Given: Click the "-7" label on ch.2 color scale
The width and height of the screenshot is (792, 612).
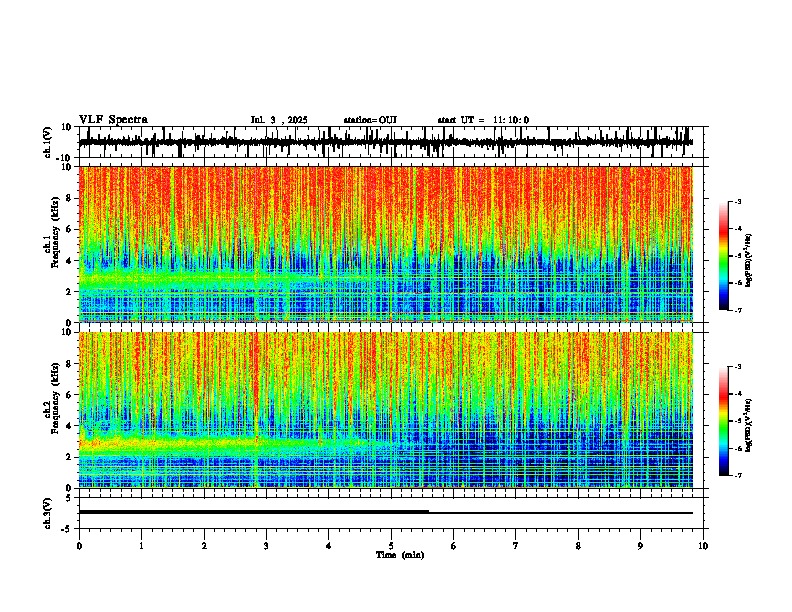Looking at the screenshot, I should (737, 475).
